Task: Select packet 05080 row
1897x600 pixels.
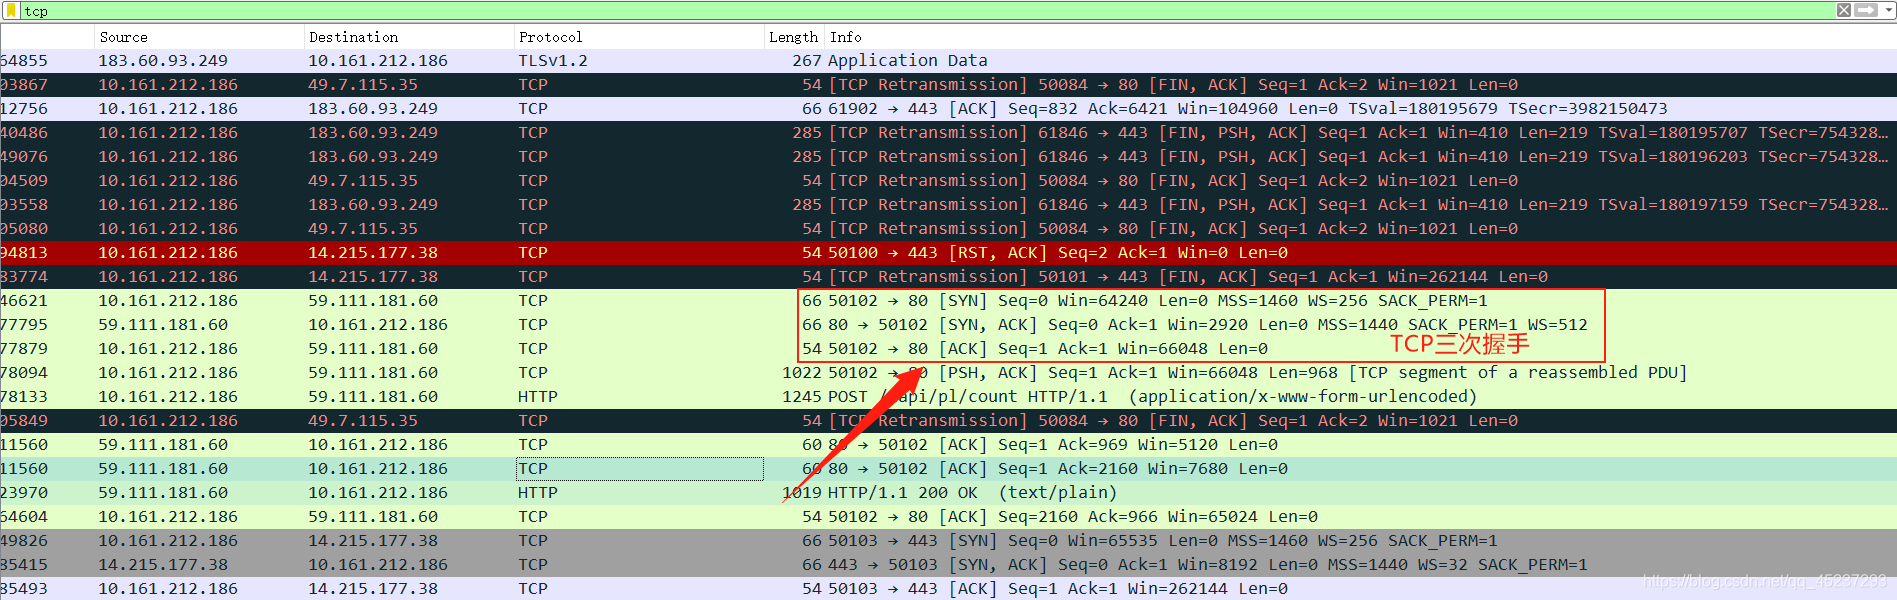Action: [948, 228]
